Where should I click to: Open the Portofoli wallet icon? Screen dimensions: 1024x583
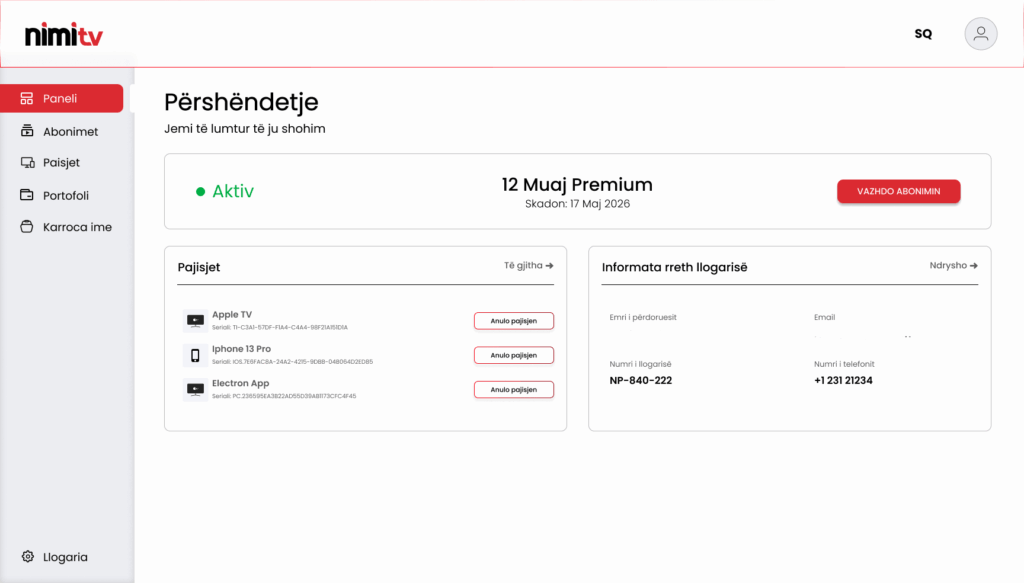pos(27,195)
